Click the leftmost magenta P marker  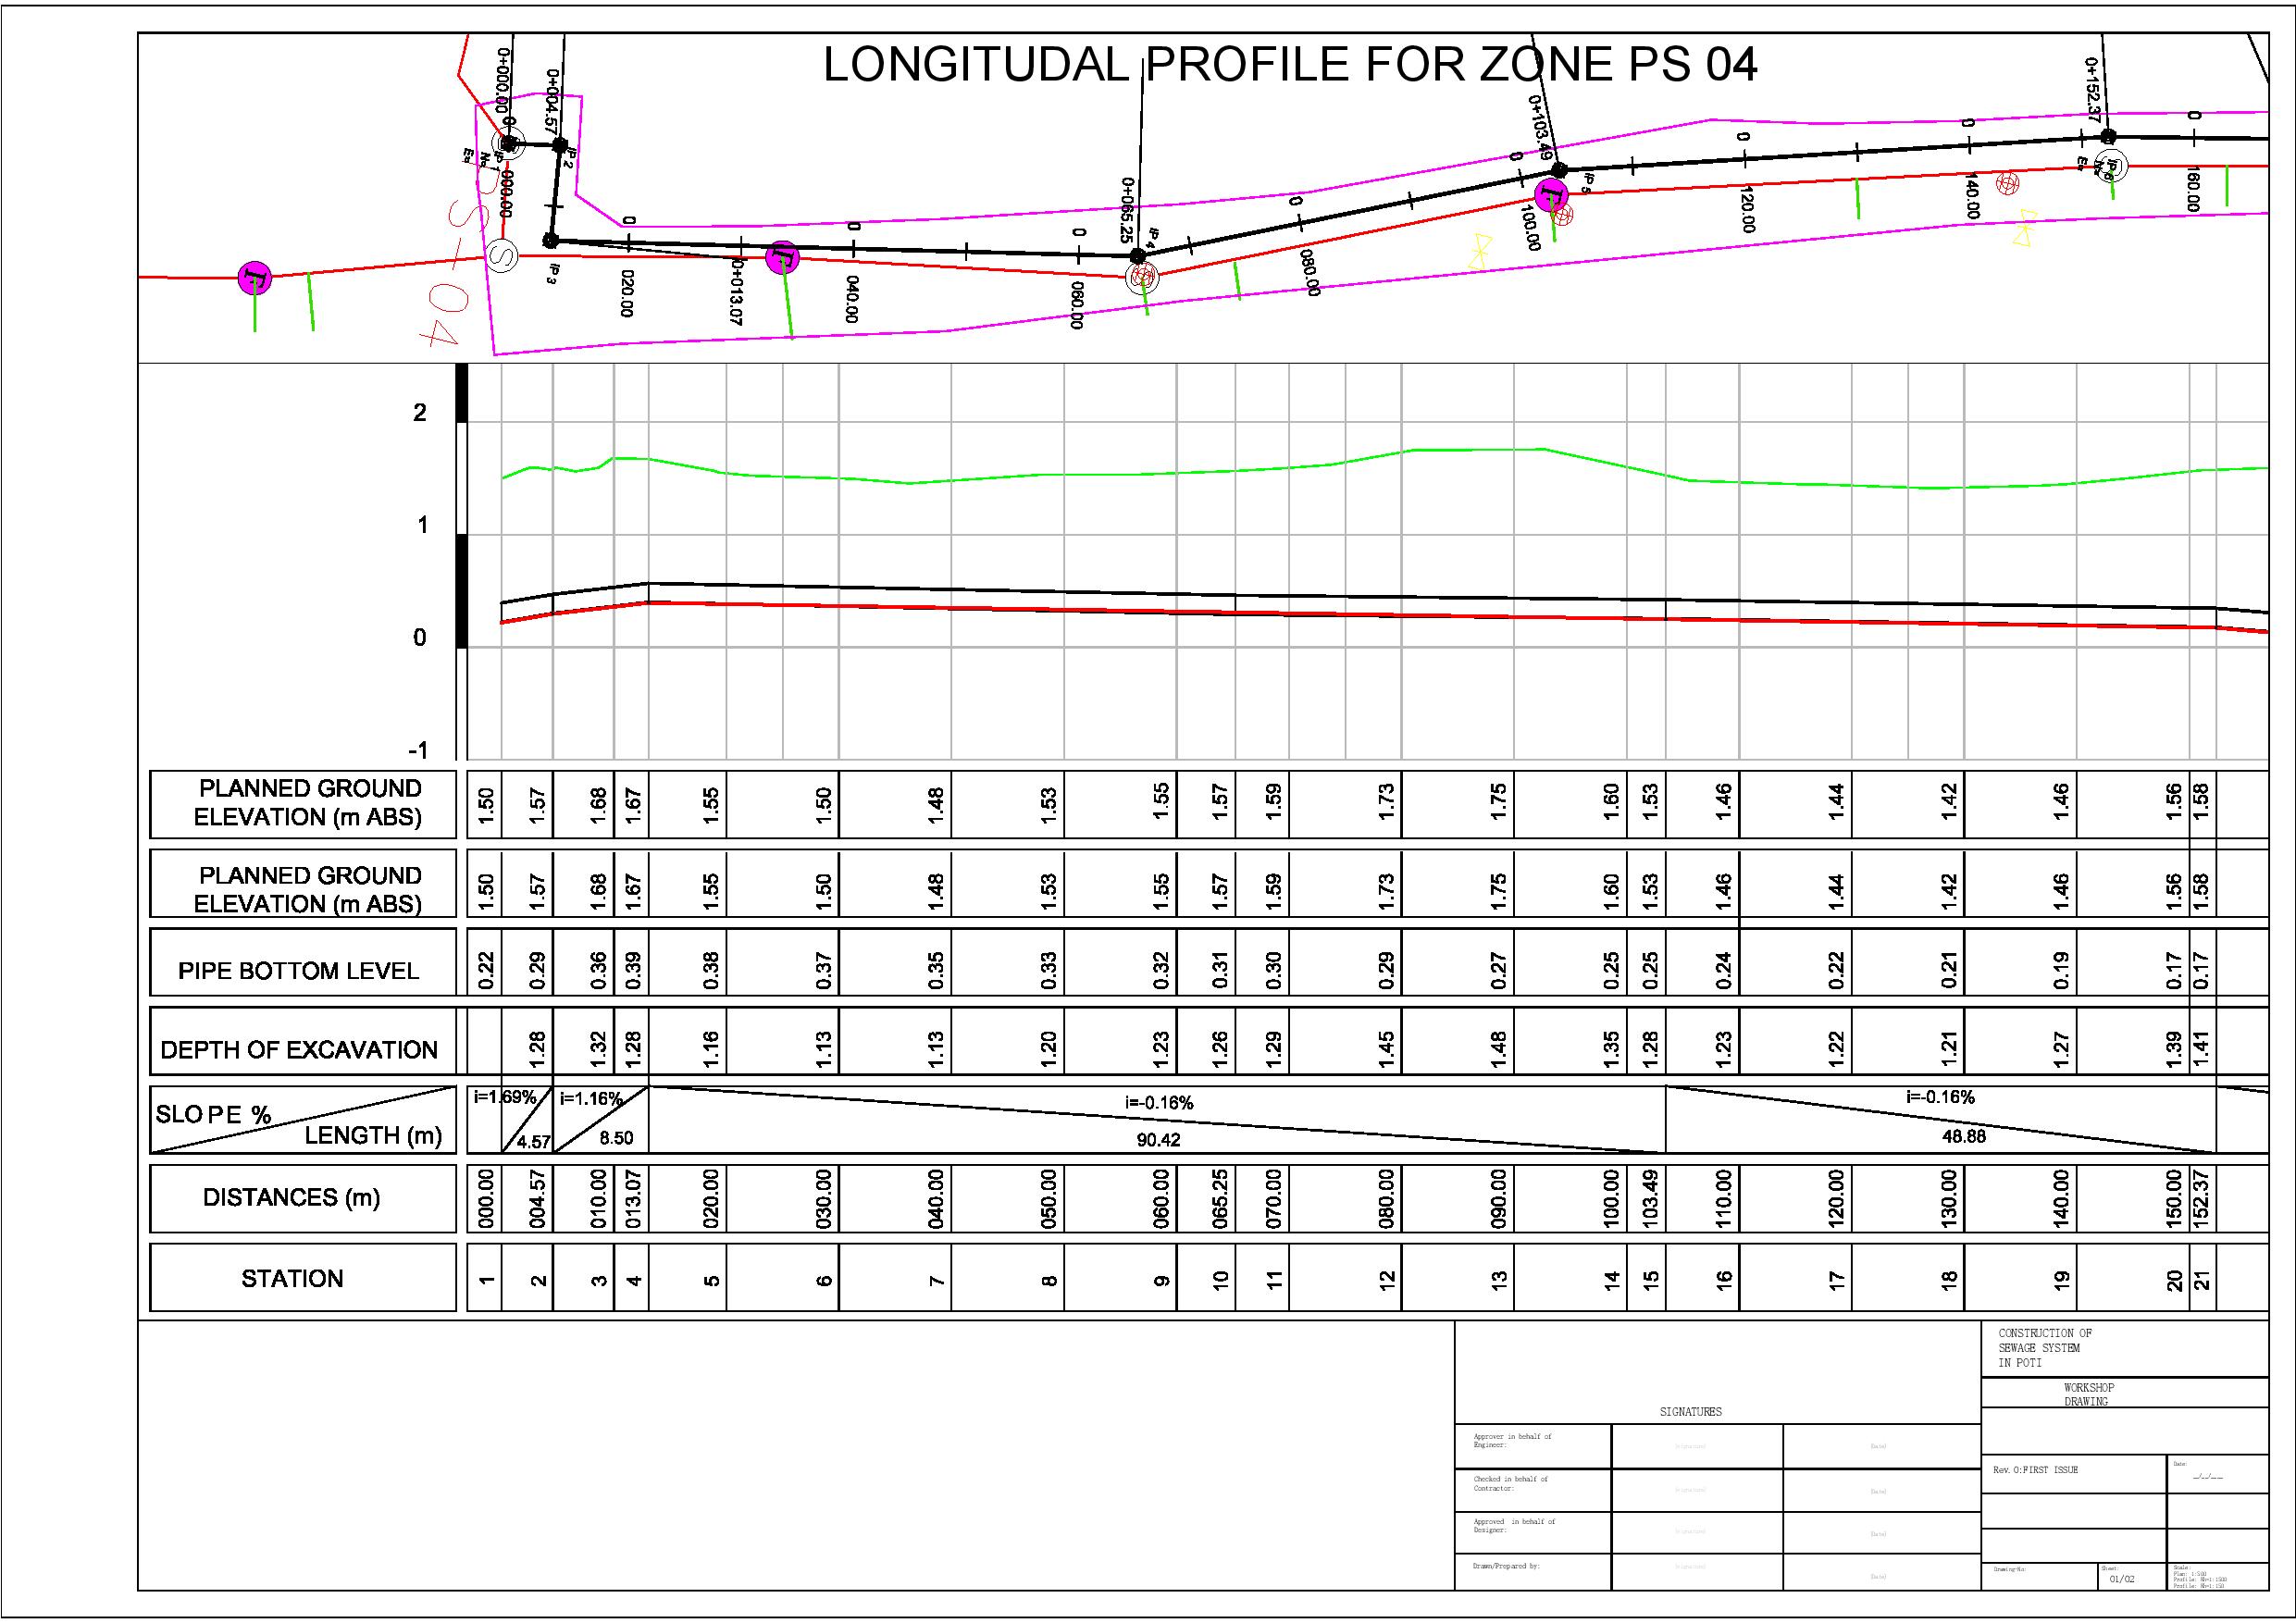255,277
